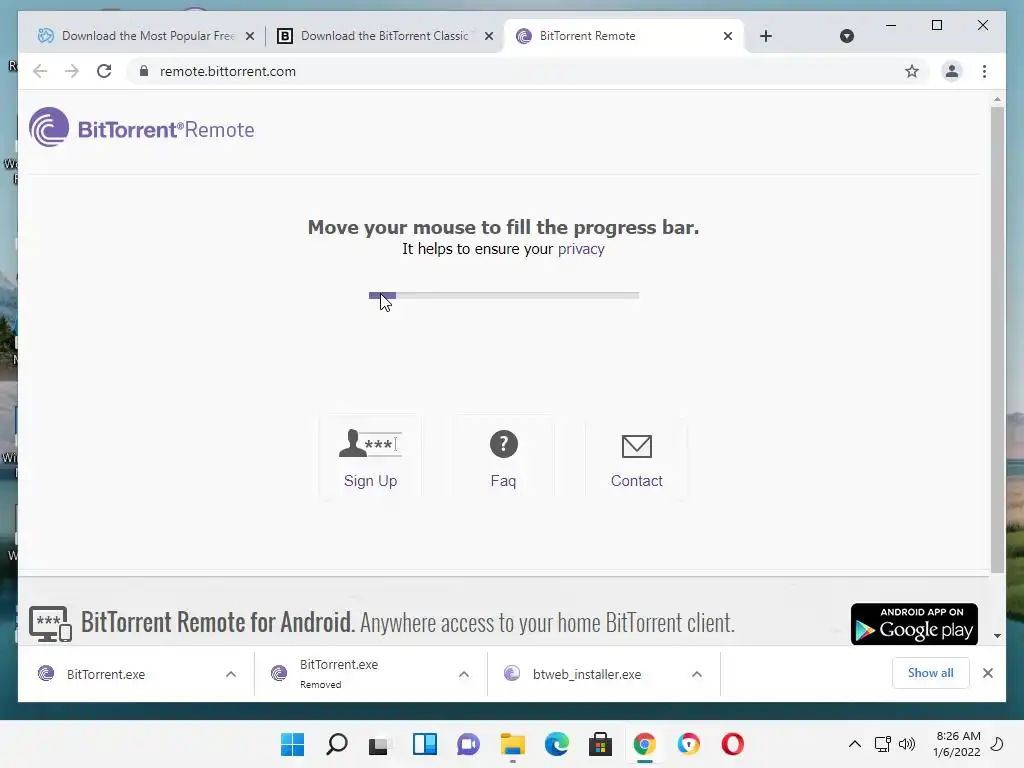This screenshot has width=1024, height=768.
Task: Open the network status tray icon
Action: point(882,744)
